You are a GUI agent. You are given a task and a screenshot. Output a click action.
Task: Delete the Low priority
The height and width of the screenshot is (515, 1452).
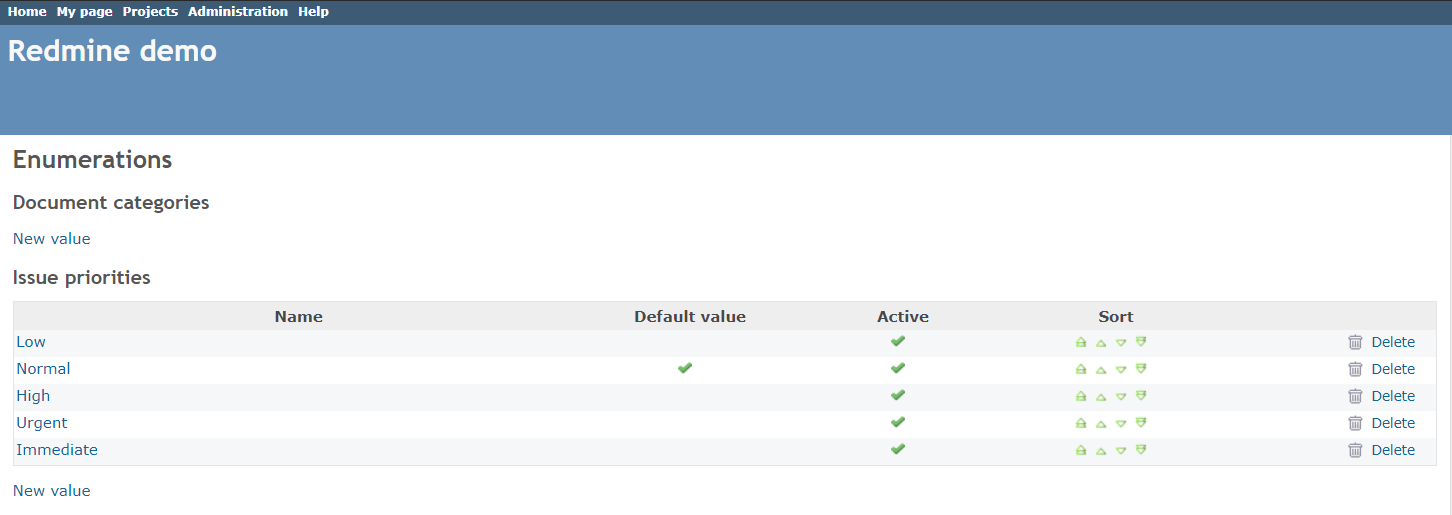point(1393,342)
